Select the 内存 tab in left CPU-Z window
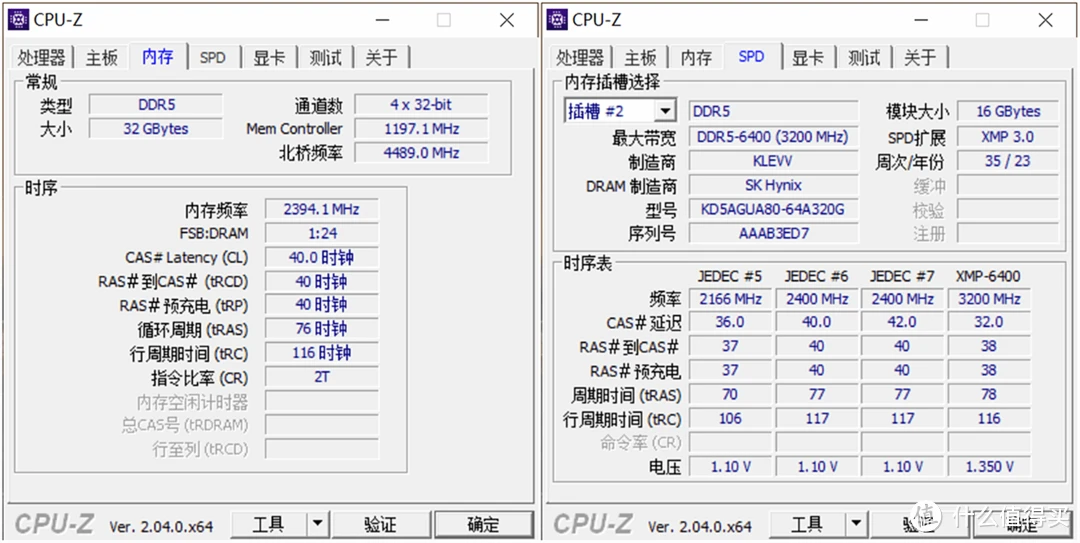The image size is (1080, 543). pyautogui.click(x=158, y=56)
